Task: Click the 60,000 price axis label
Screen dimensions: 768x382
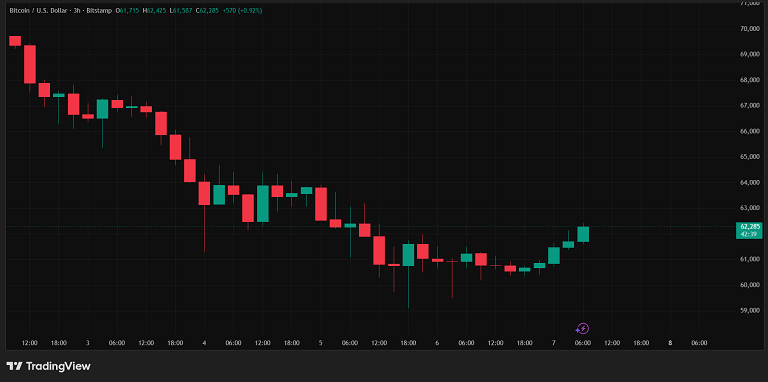Action: point(750,285)
